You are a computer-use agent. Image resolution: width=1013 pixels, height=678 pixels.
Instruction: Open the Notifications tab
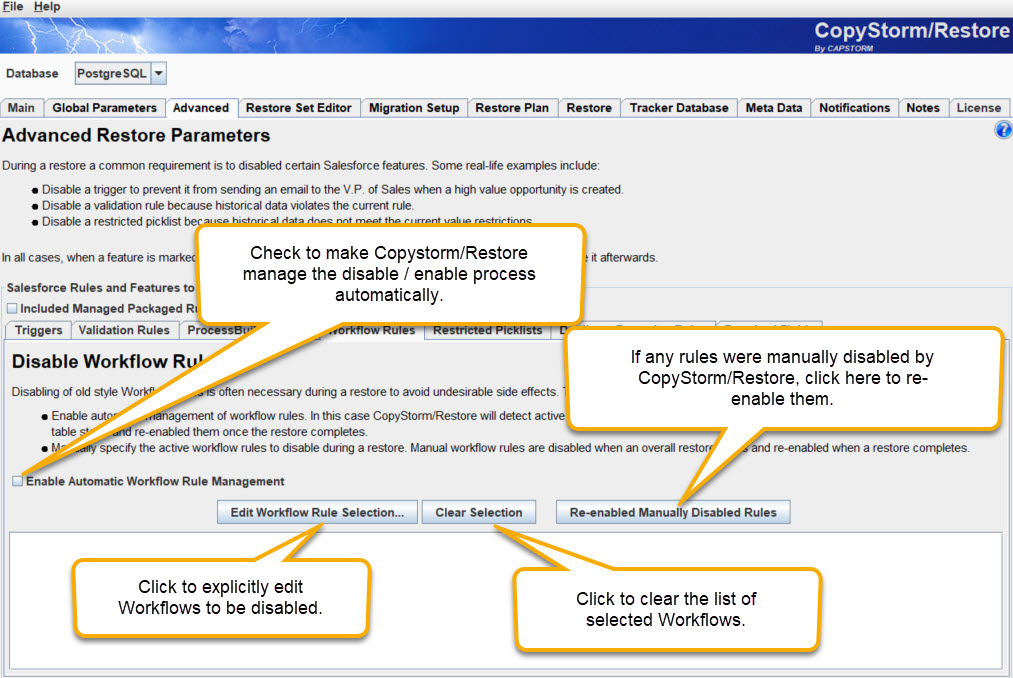[x=855, y=108]
